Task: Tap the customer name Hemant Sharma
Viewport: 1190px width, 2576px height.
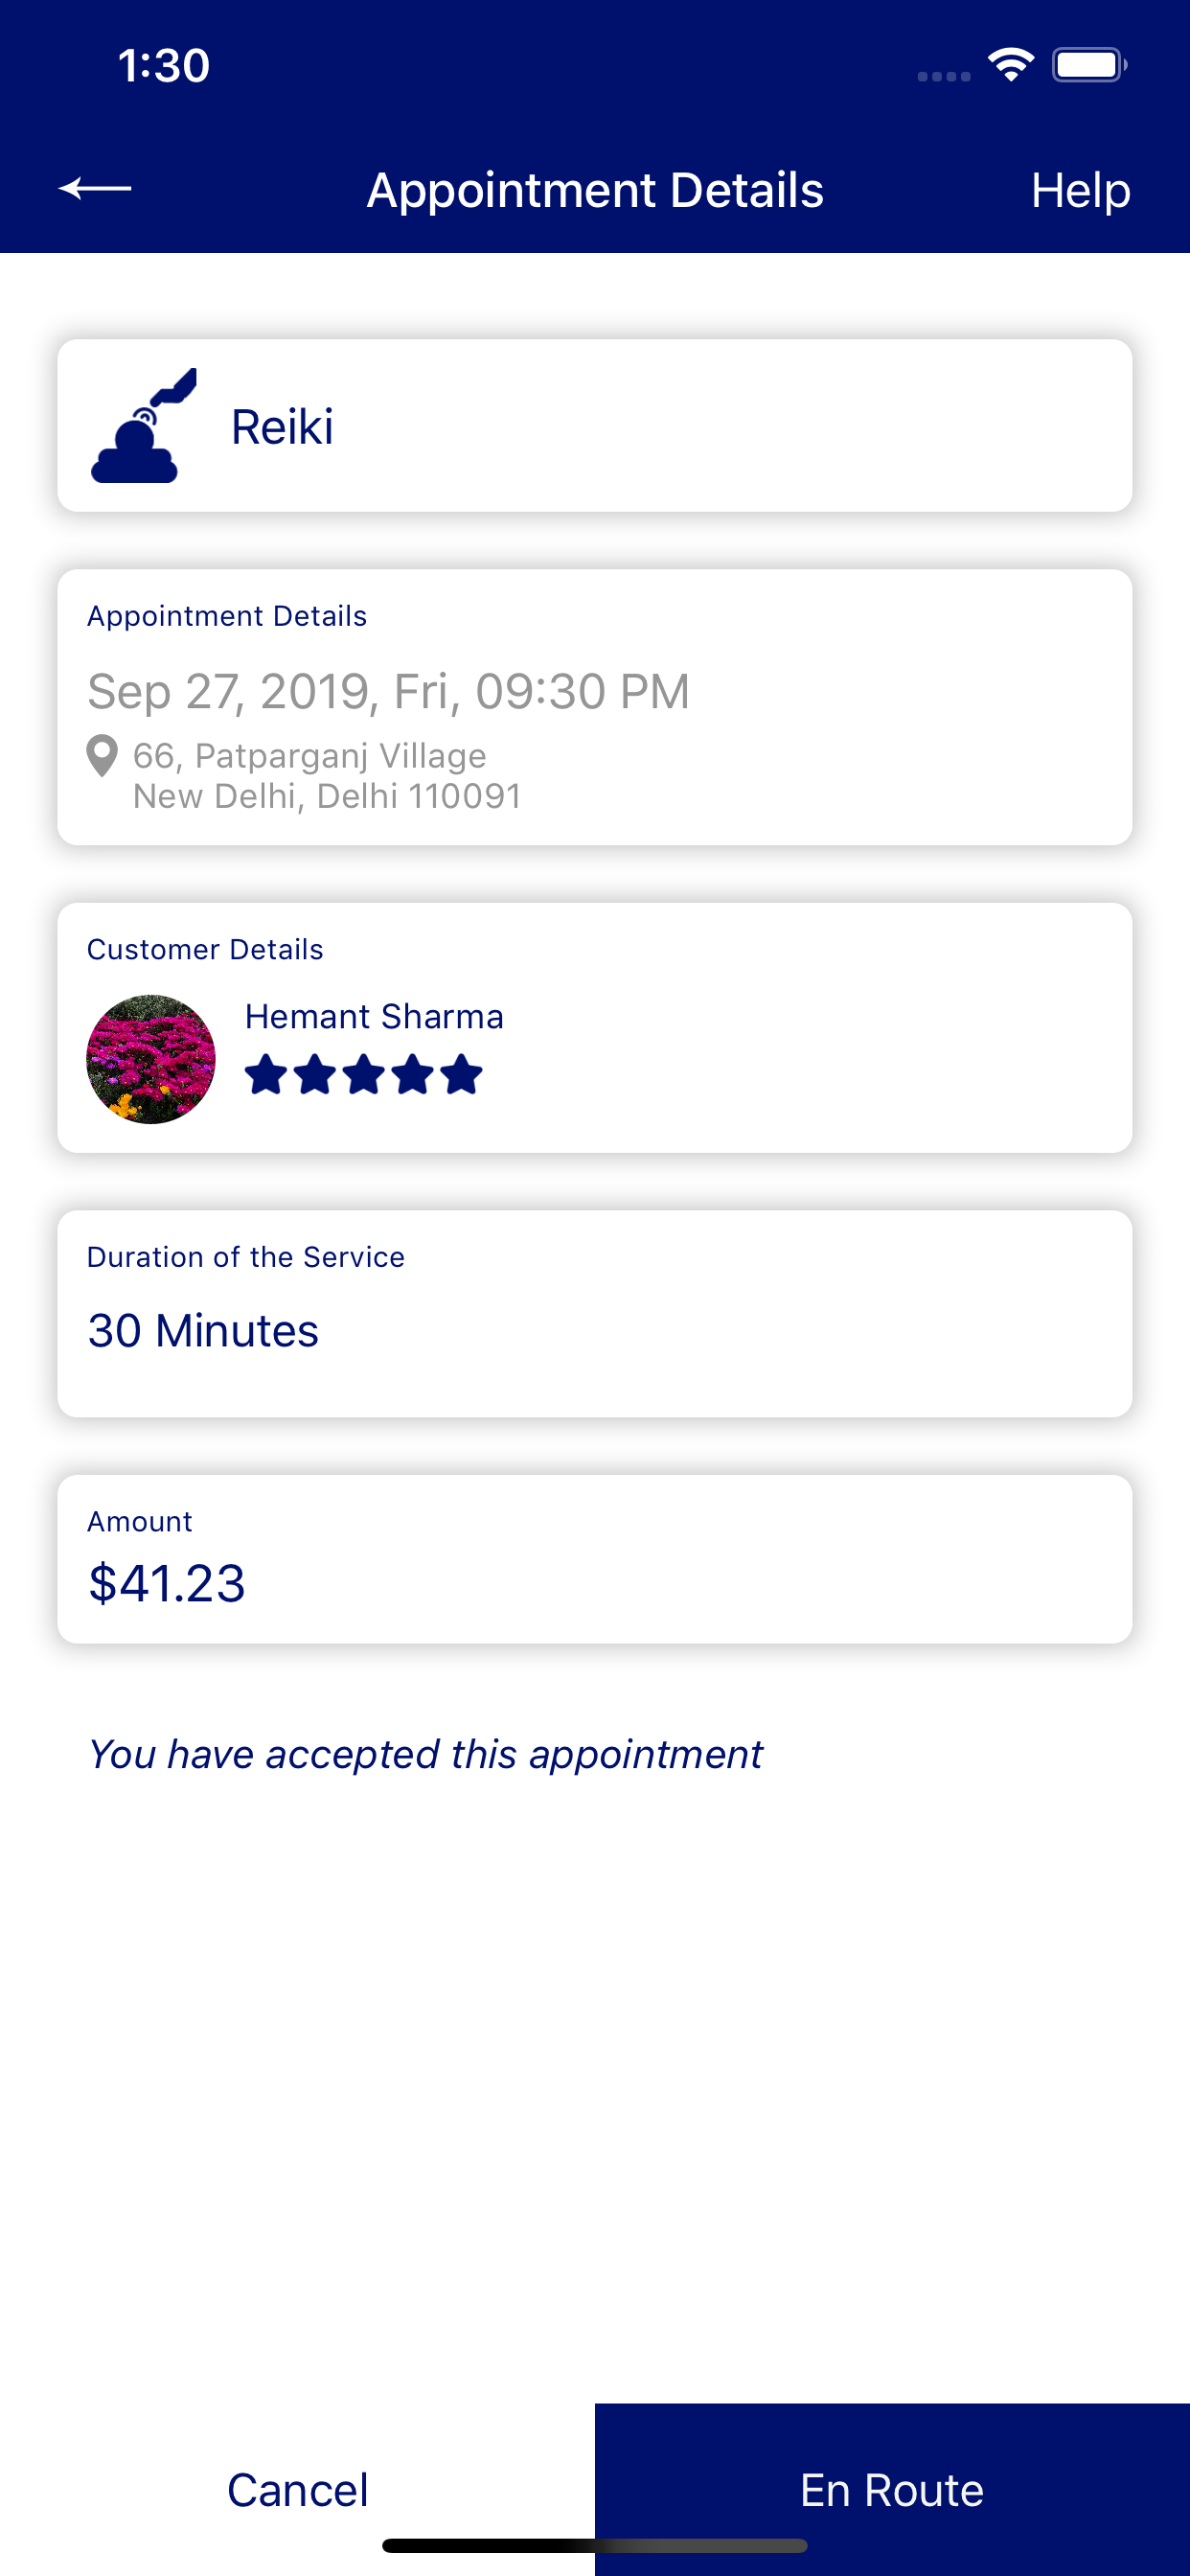Action: click(374, 1016)
